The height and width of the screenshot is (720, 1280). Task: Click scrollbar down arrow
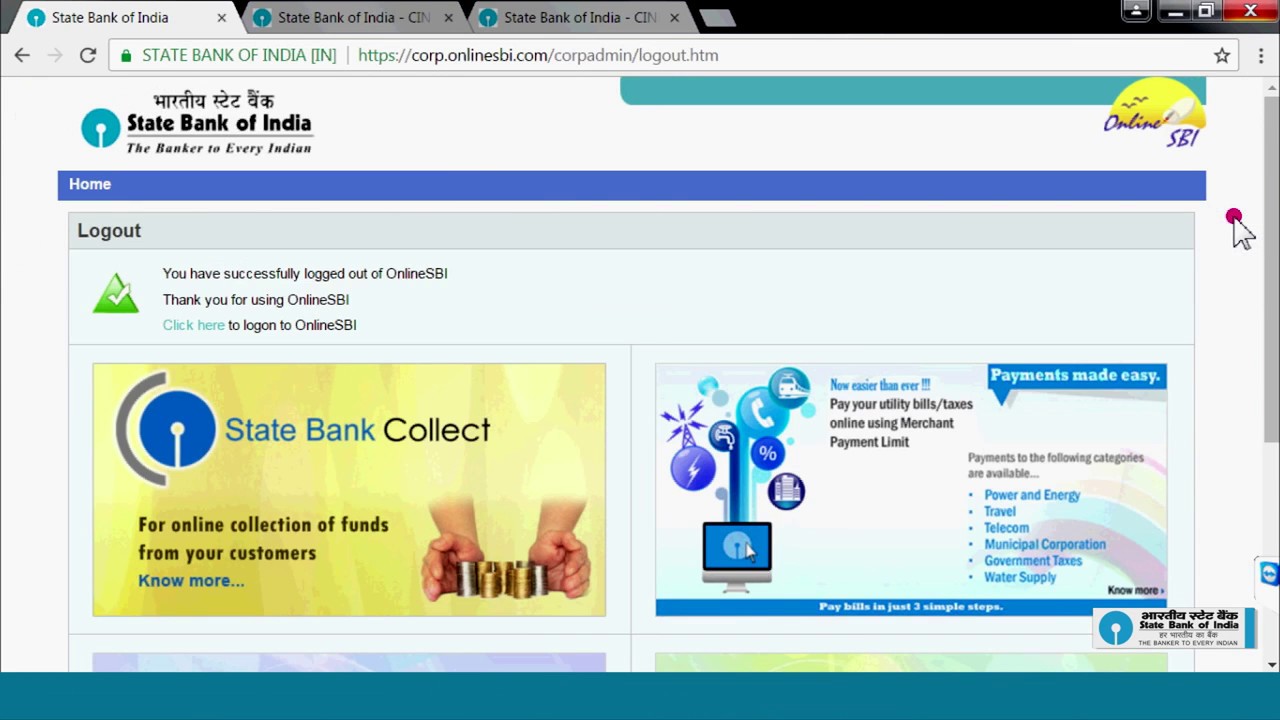[1271, 664]
